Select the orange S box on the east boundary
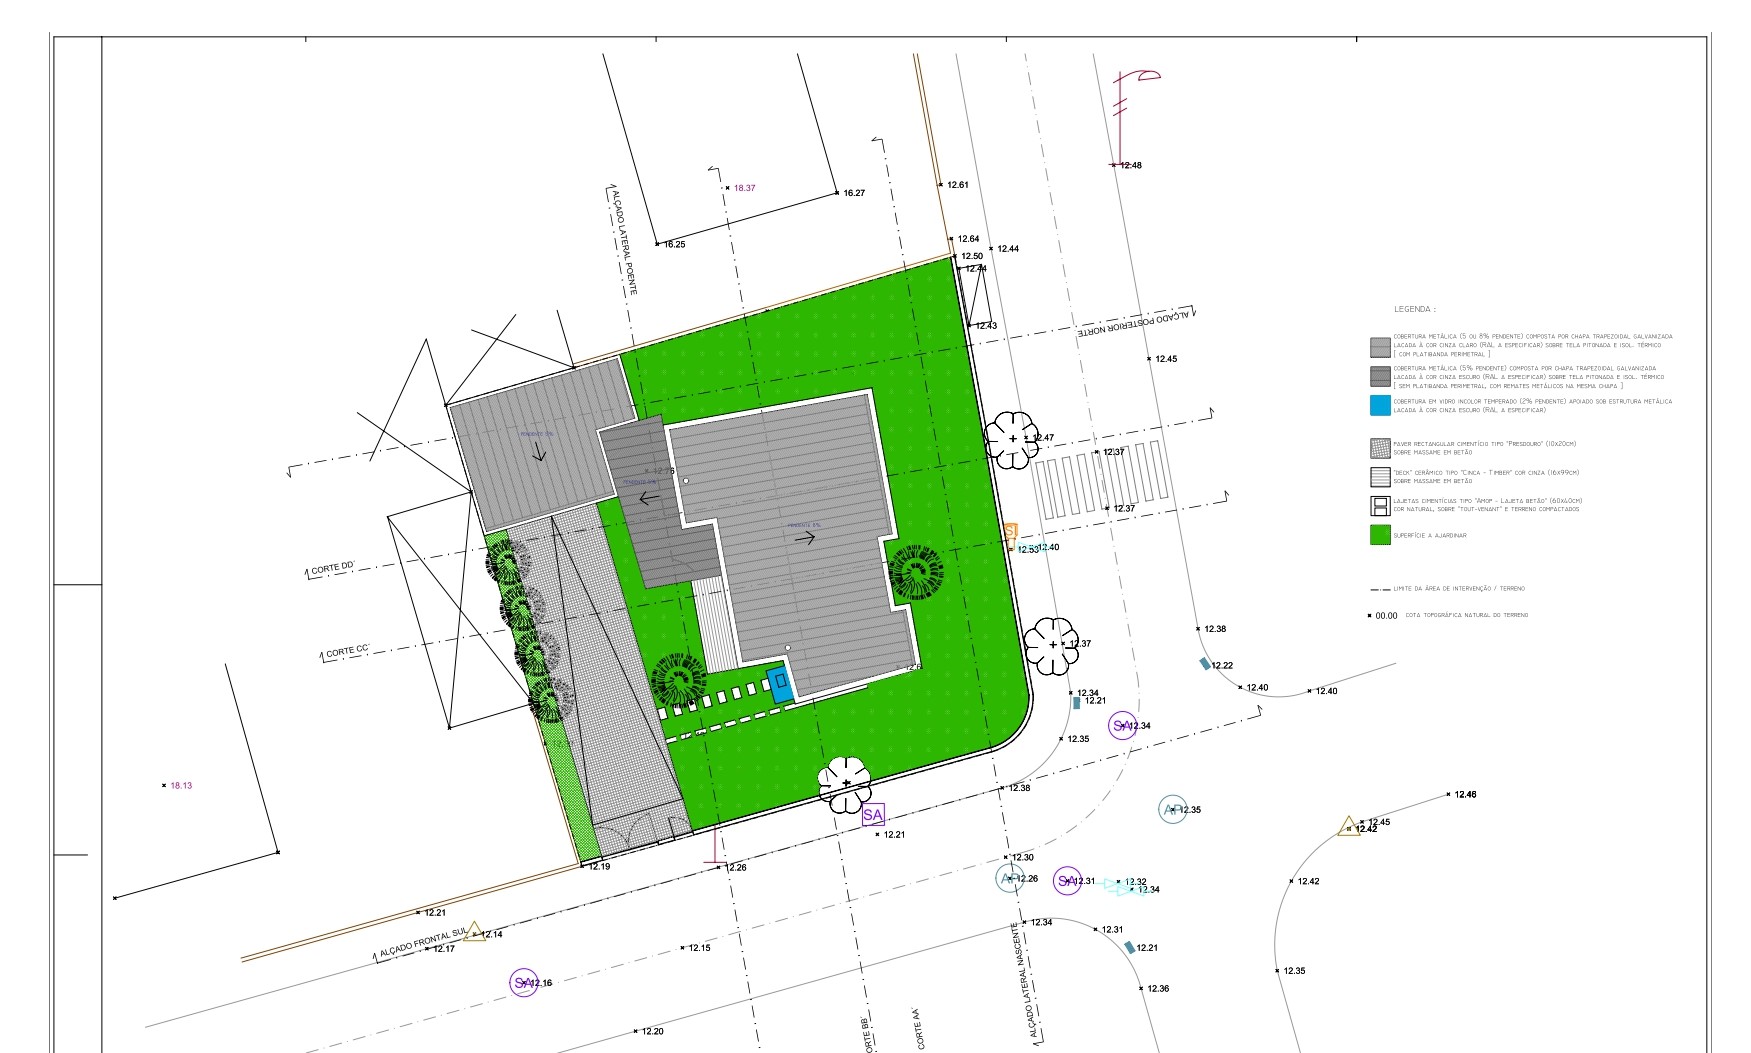Image resolution: width=1751 pixels, height=1053 pixels. [1010, 531]
